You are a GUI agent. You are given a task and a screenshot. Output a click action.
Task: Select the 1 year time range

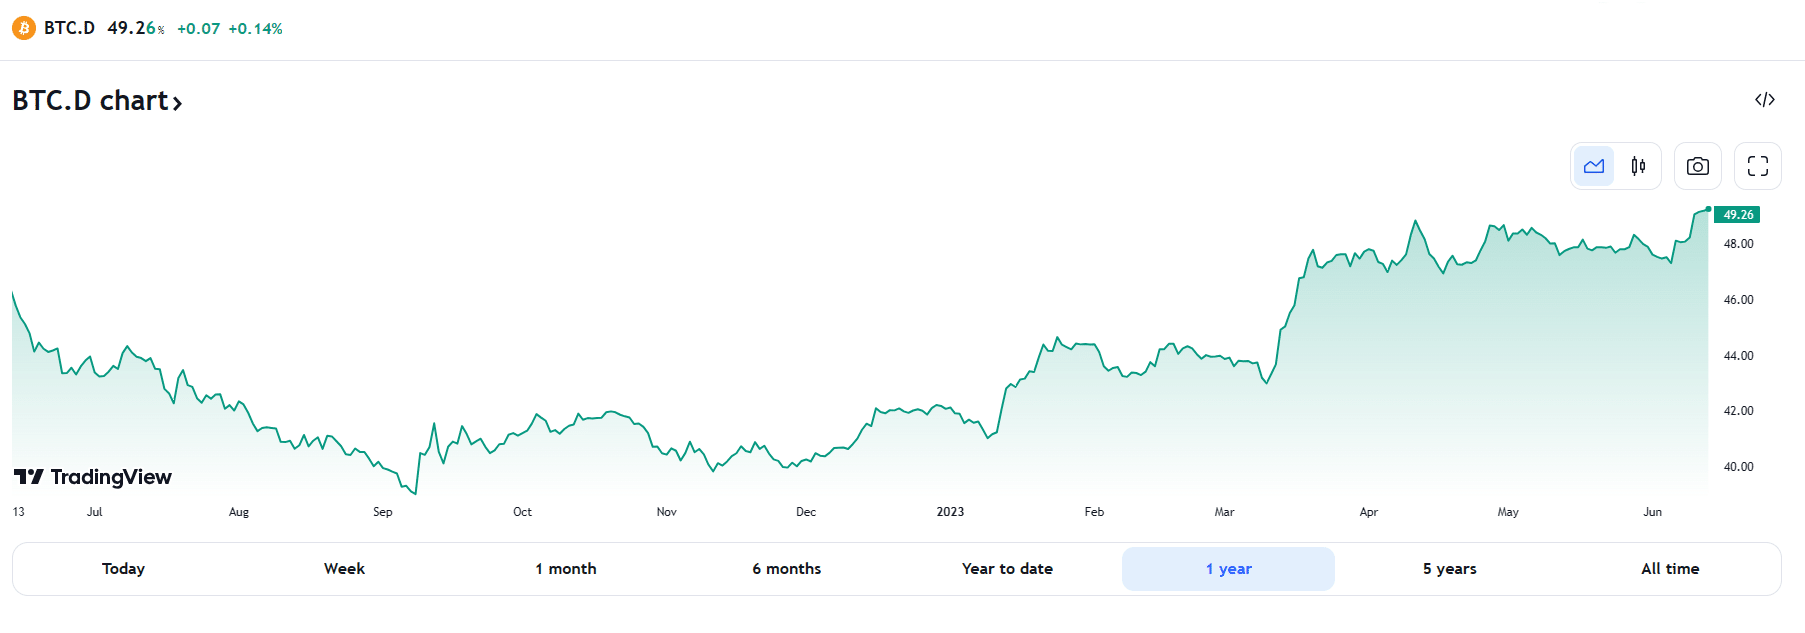click(1228, 569)
